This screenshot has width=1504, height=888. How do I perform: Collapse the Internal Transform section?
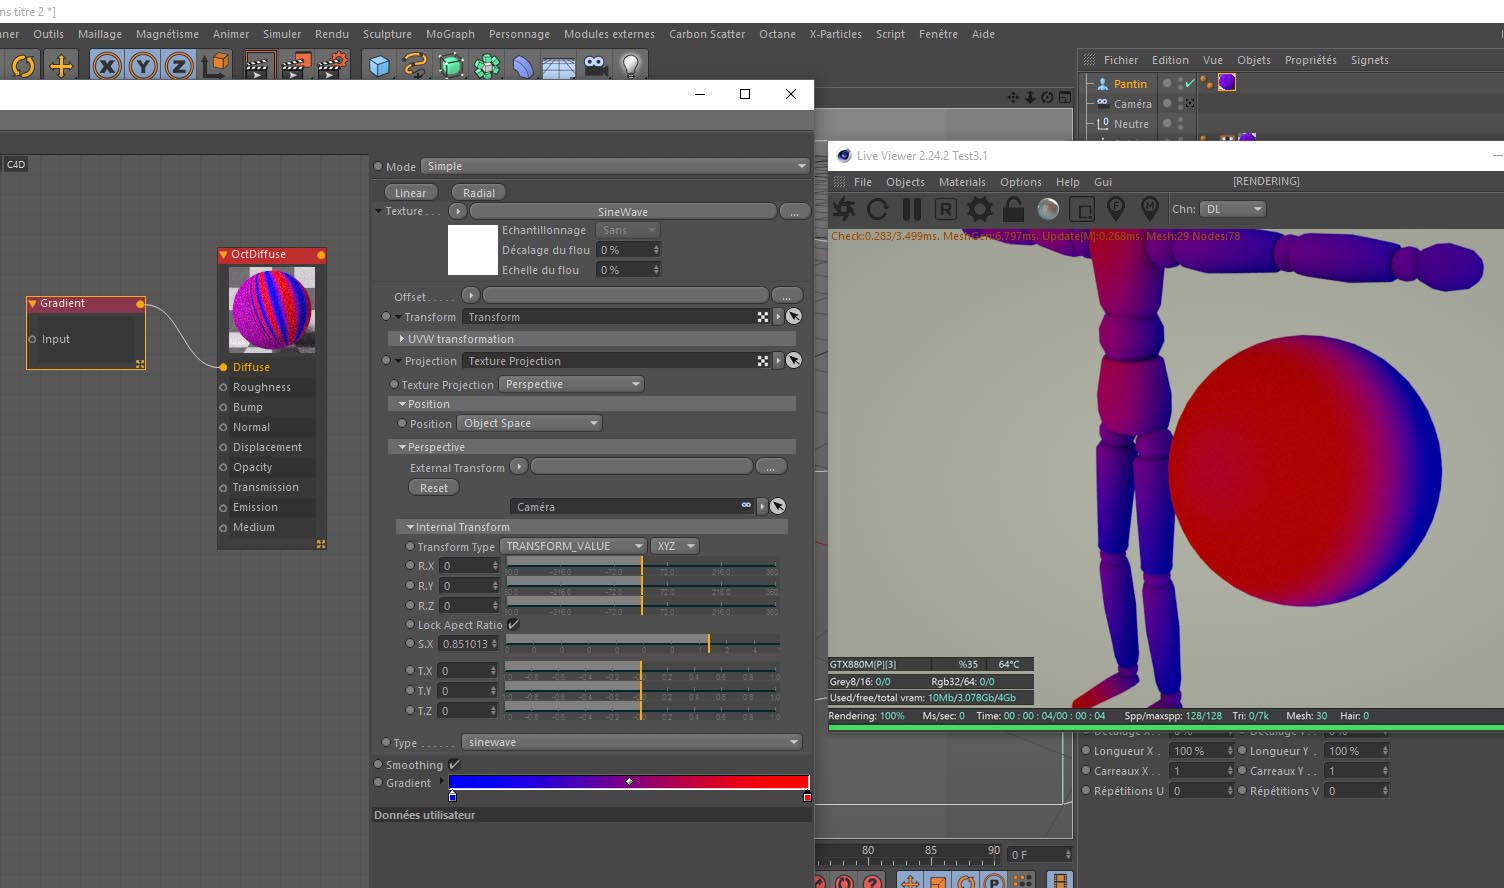click(410, 527)
